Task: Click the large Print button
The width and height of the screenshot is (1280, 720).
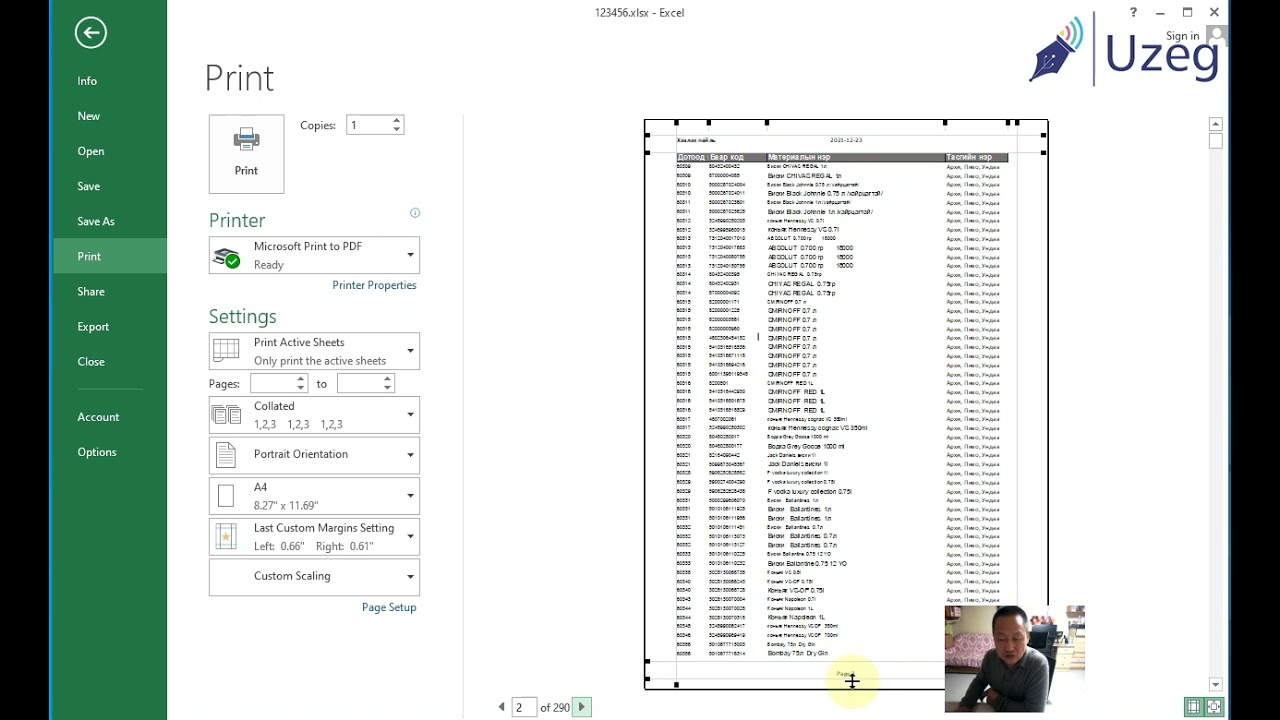Action: tap(246, 154)
